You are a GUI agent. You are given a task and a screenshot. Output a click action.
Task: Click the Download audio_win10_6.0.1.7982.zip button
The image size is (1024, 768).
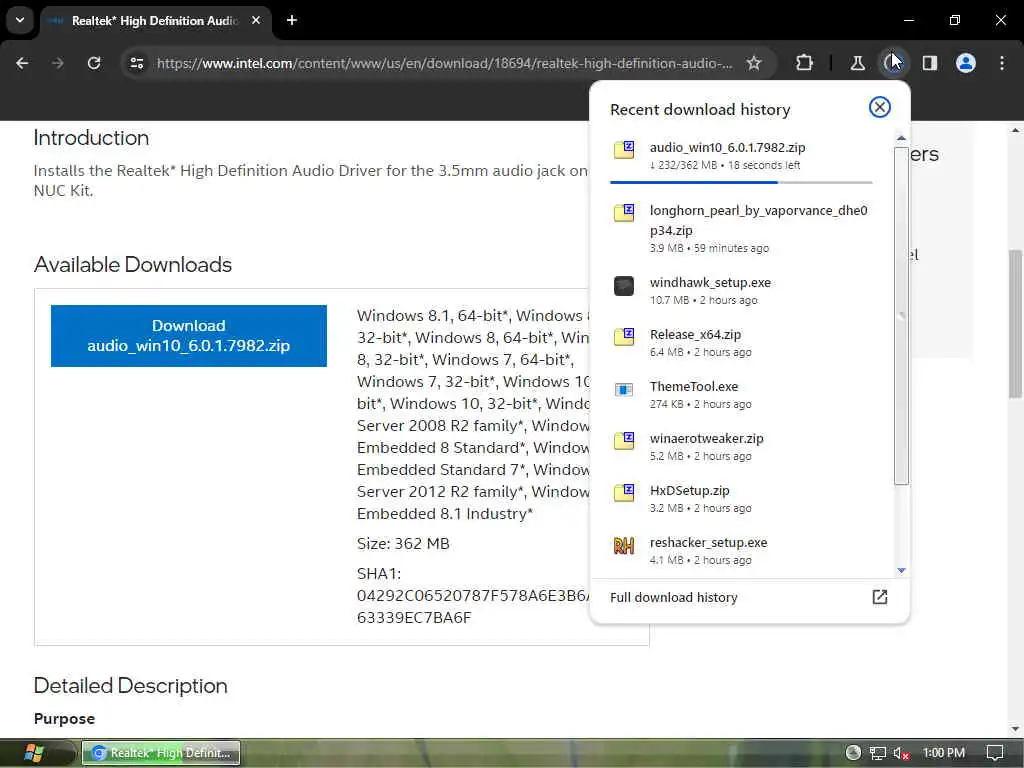coord(189,336)
